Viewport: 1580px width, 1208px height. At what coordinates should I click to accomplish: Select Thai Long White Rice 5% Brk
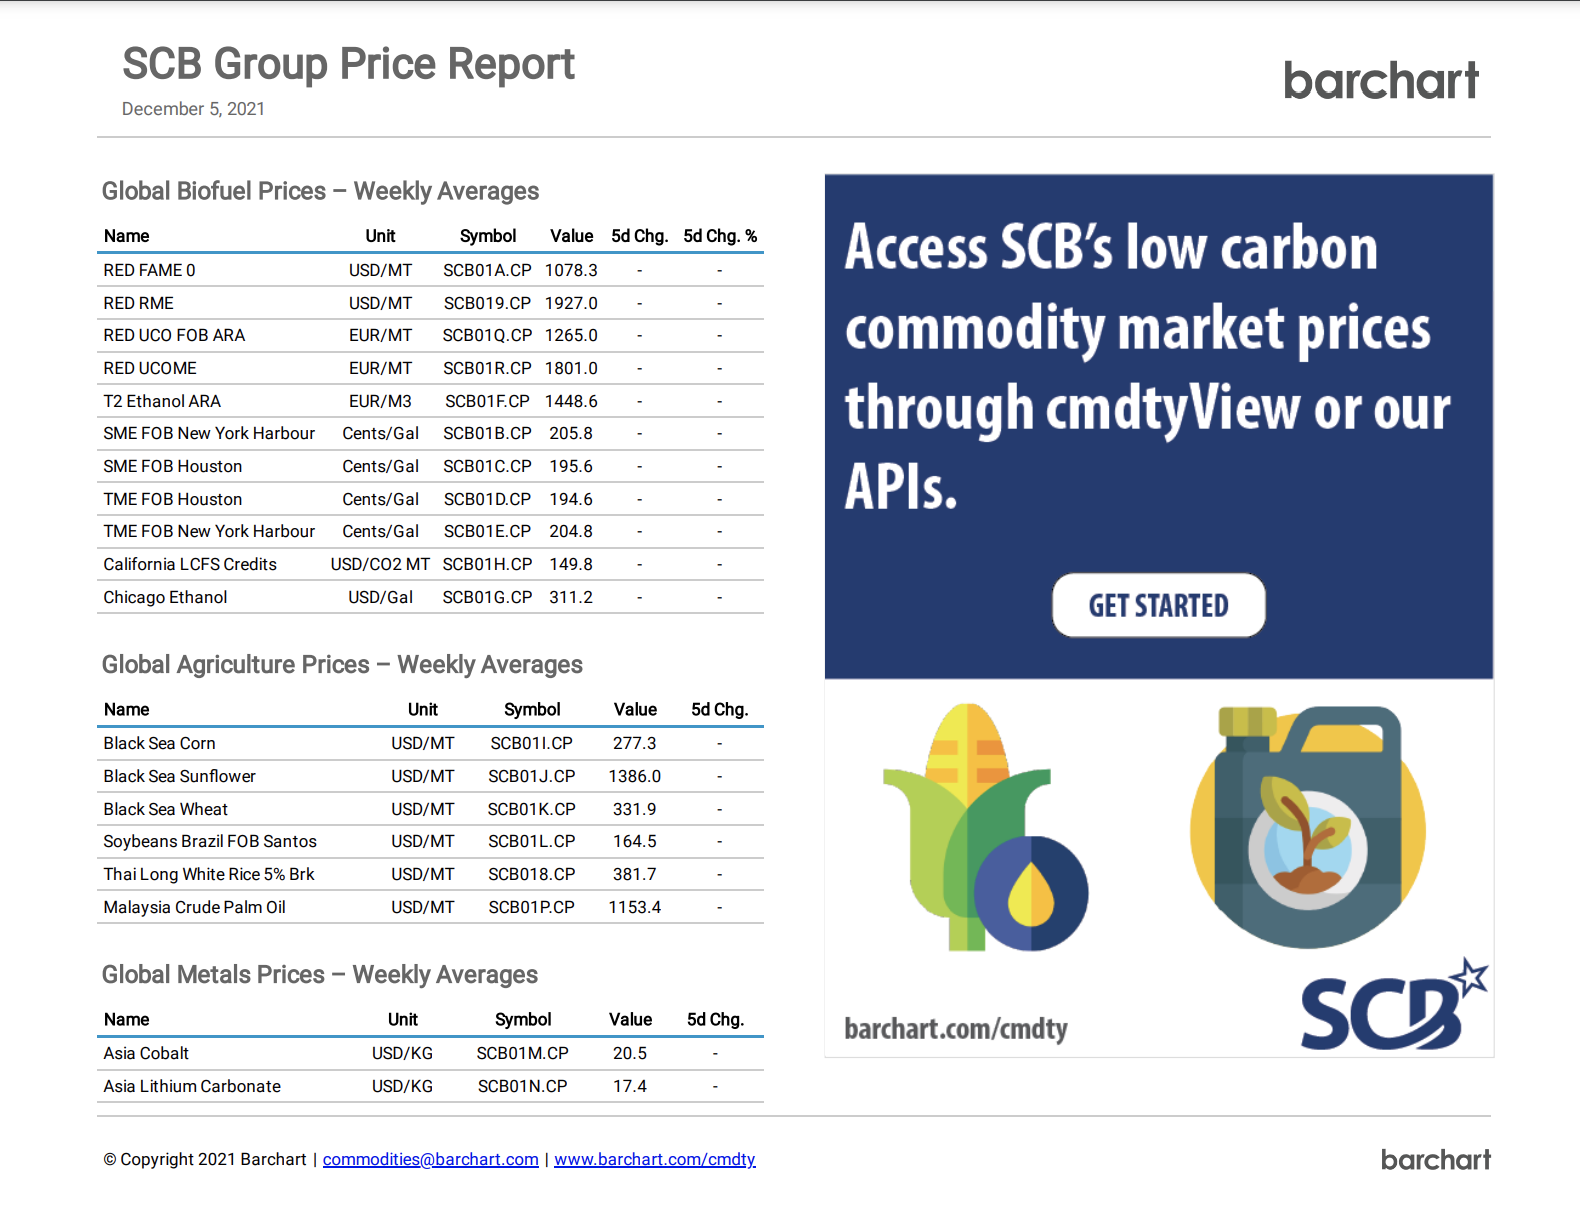[209, 874]
